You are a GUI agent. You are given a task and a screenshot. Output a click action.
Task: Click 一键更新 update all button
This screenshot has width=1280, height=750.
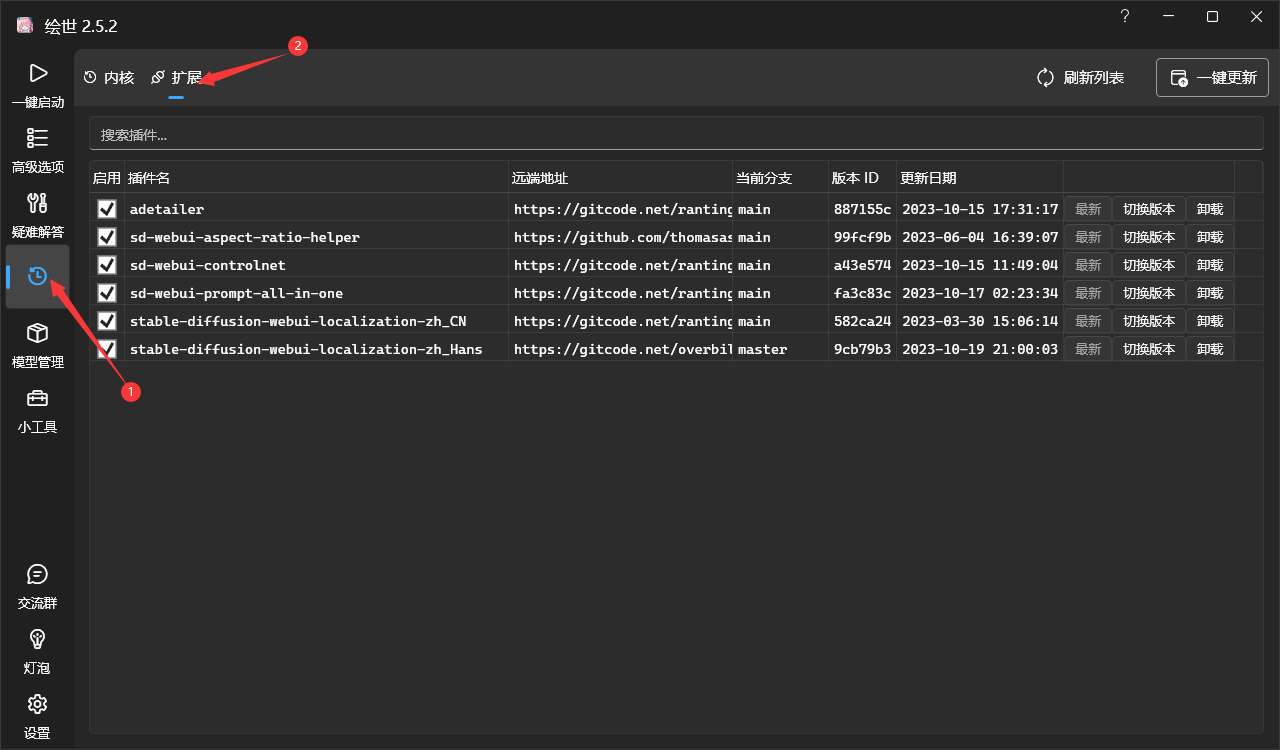tap(1213, 77)
